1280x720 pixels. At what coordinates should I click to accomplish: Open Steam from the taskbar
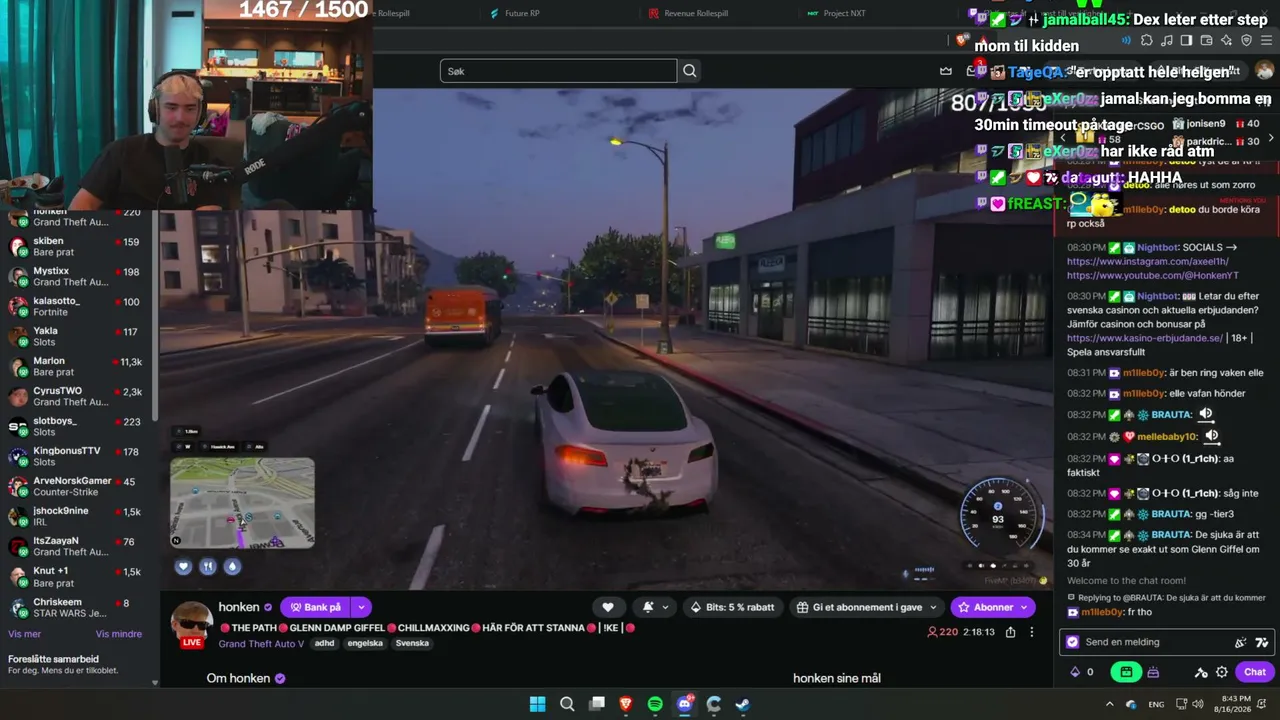point(743,704)
